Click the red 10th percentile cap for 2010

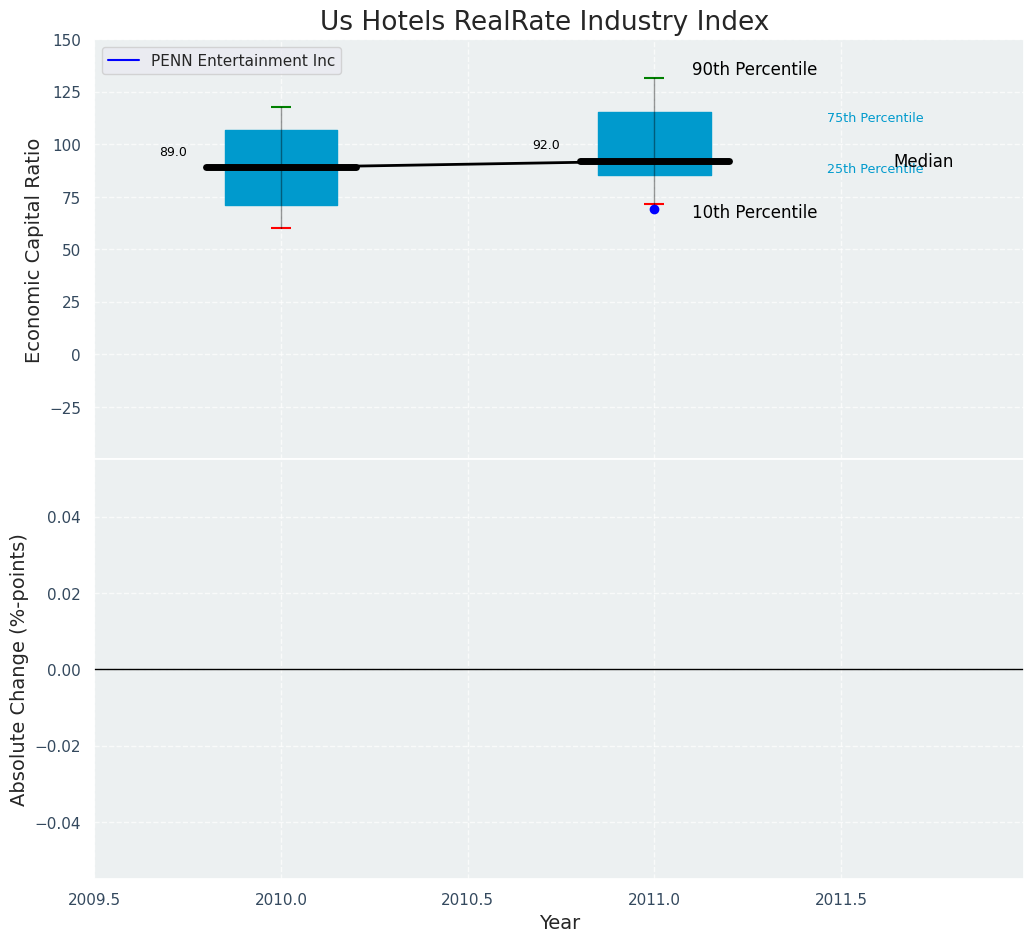pyautogui.click(x=281, y=228)
